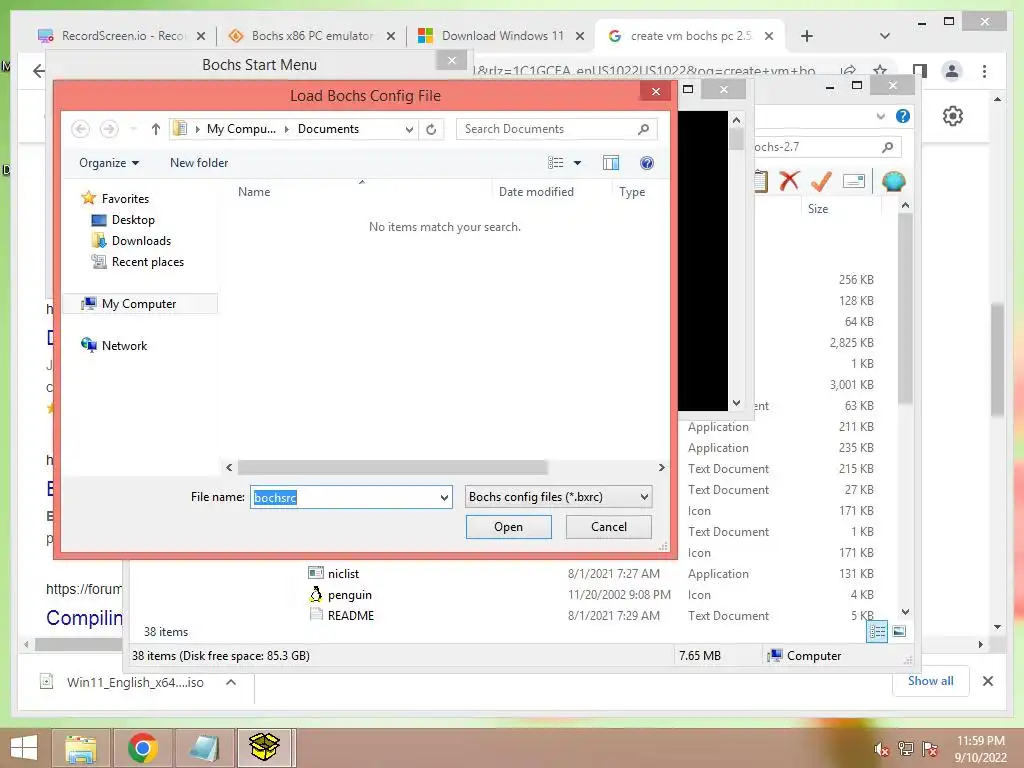
Task: Open Win11_English_x64 download options chevron
Action: coord(231,682)
